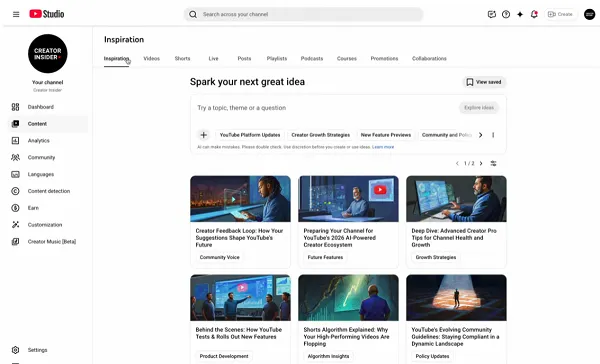The image size is (600, 364).
Task: Click the Creator Insider channel avatar
Action: 47,54
